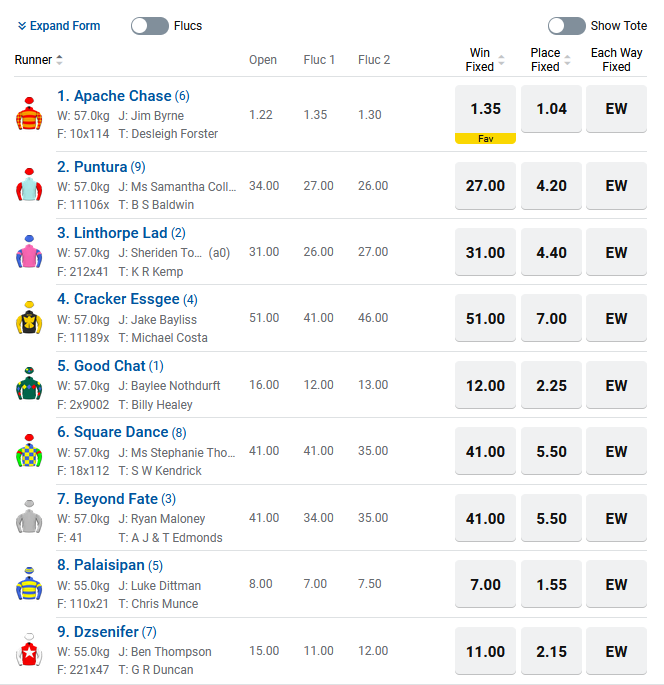This screenshot has width=664, height=685.
Task: Click Cracker Essgee jockey silks icon
Action: coord(27,319)
